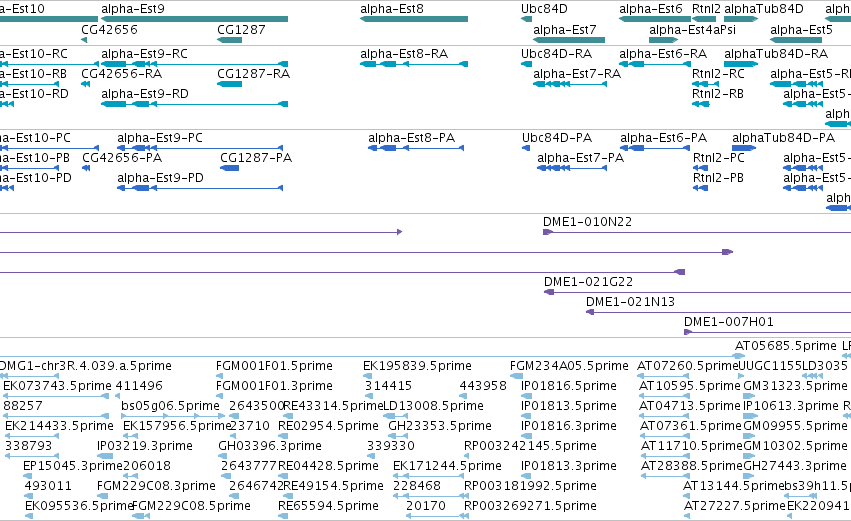This screenshot has height=521, width=851.
Task: Select the FGM234A05.5prime EST
Action: click(516, 376)
